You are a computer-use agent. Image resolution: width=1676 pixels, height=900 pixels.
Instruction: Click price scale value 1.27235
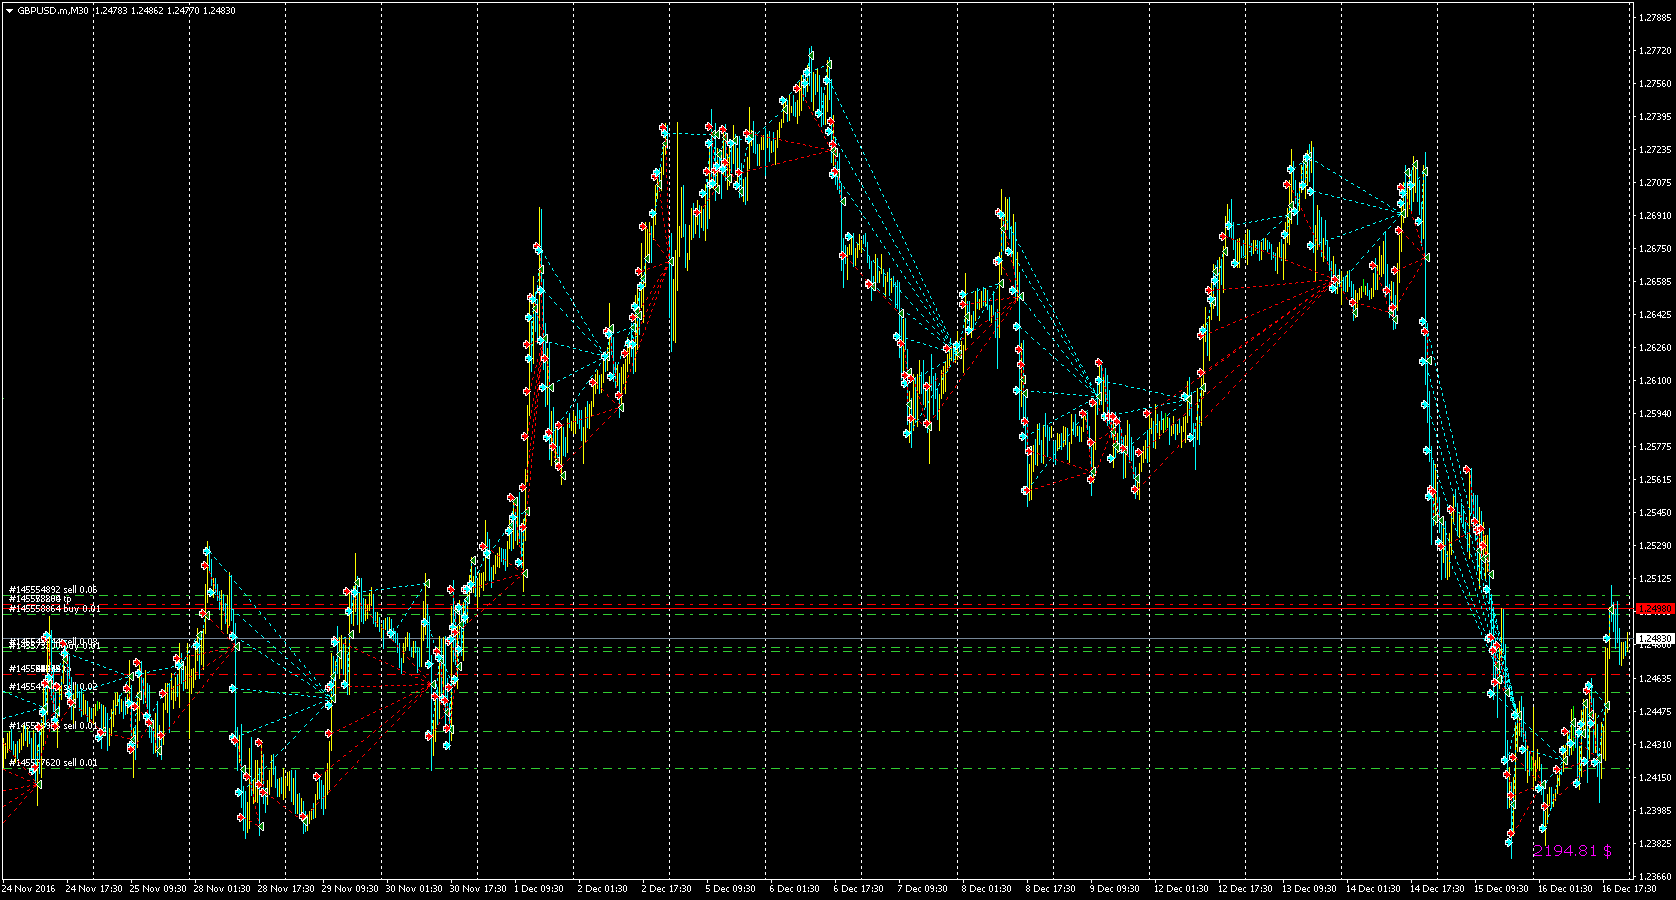click(1657, 150)
